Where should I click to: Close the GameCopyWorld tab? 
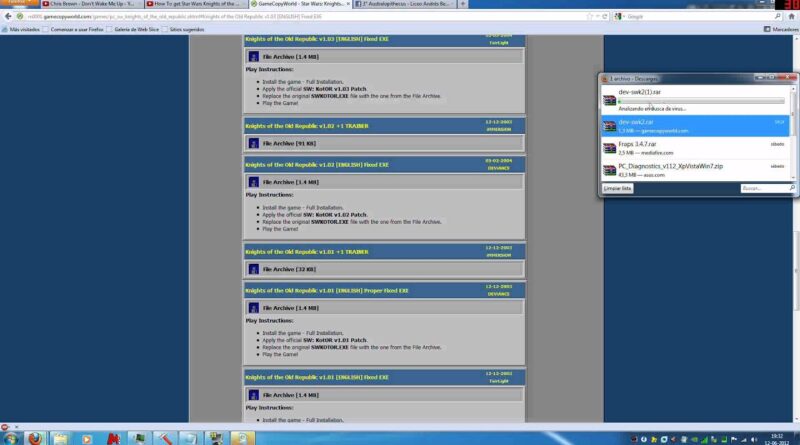click(348, 4)
